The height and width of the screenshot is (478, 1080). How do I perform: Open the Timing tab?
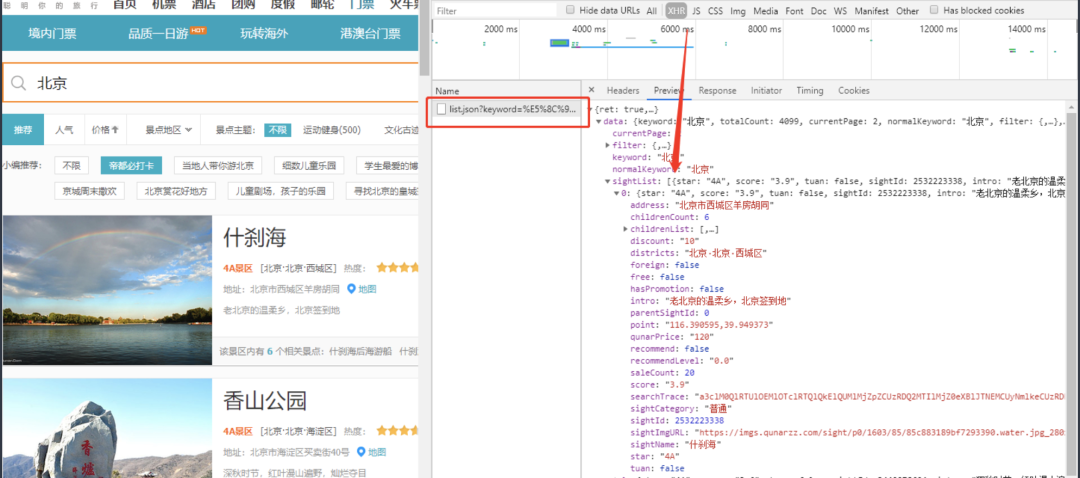810,90
